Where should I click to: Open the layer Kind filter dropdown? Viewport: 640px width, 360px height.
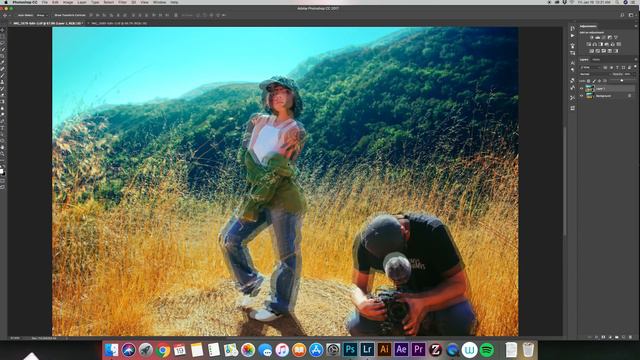pyautogui.click(x=591, y=68)
